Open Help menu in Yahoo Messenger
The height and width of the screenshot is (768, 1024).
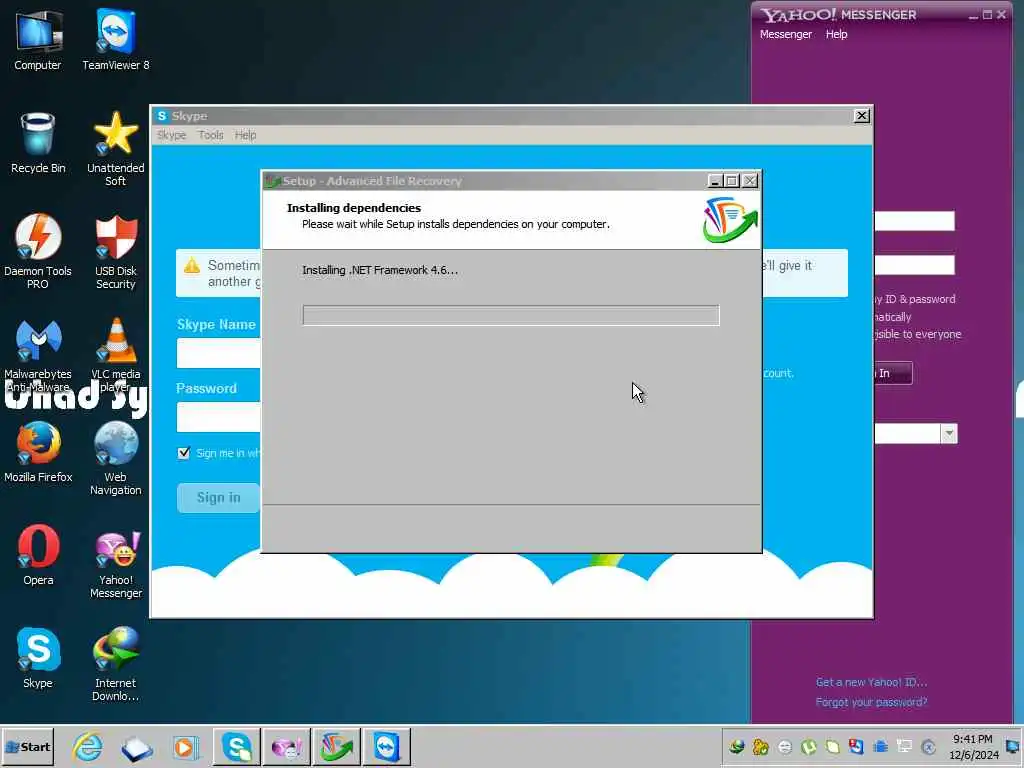836,34
